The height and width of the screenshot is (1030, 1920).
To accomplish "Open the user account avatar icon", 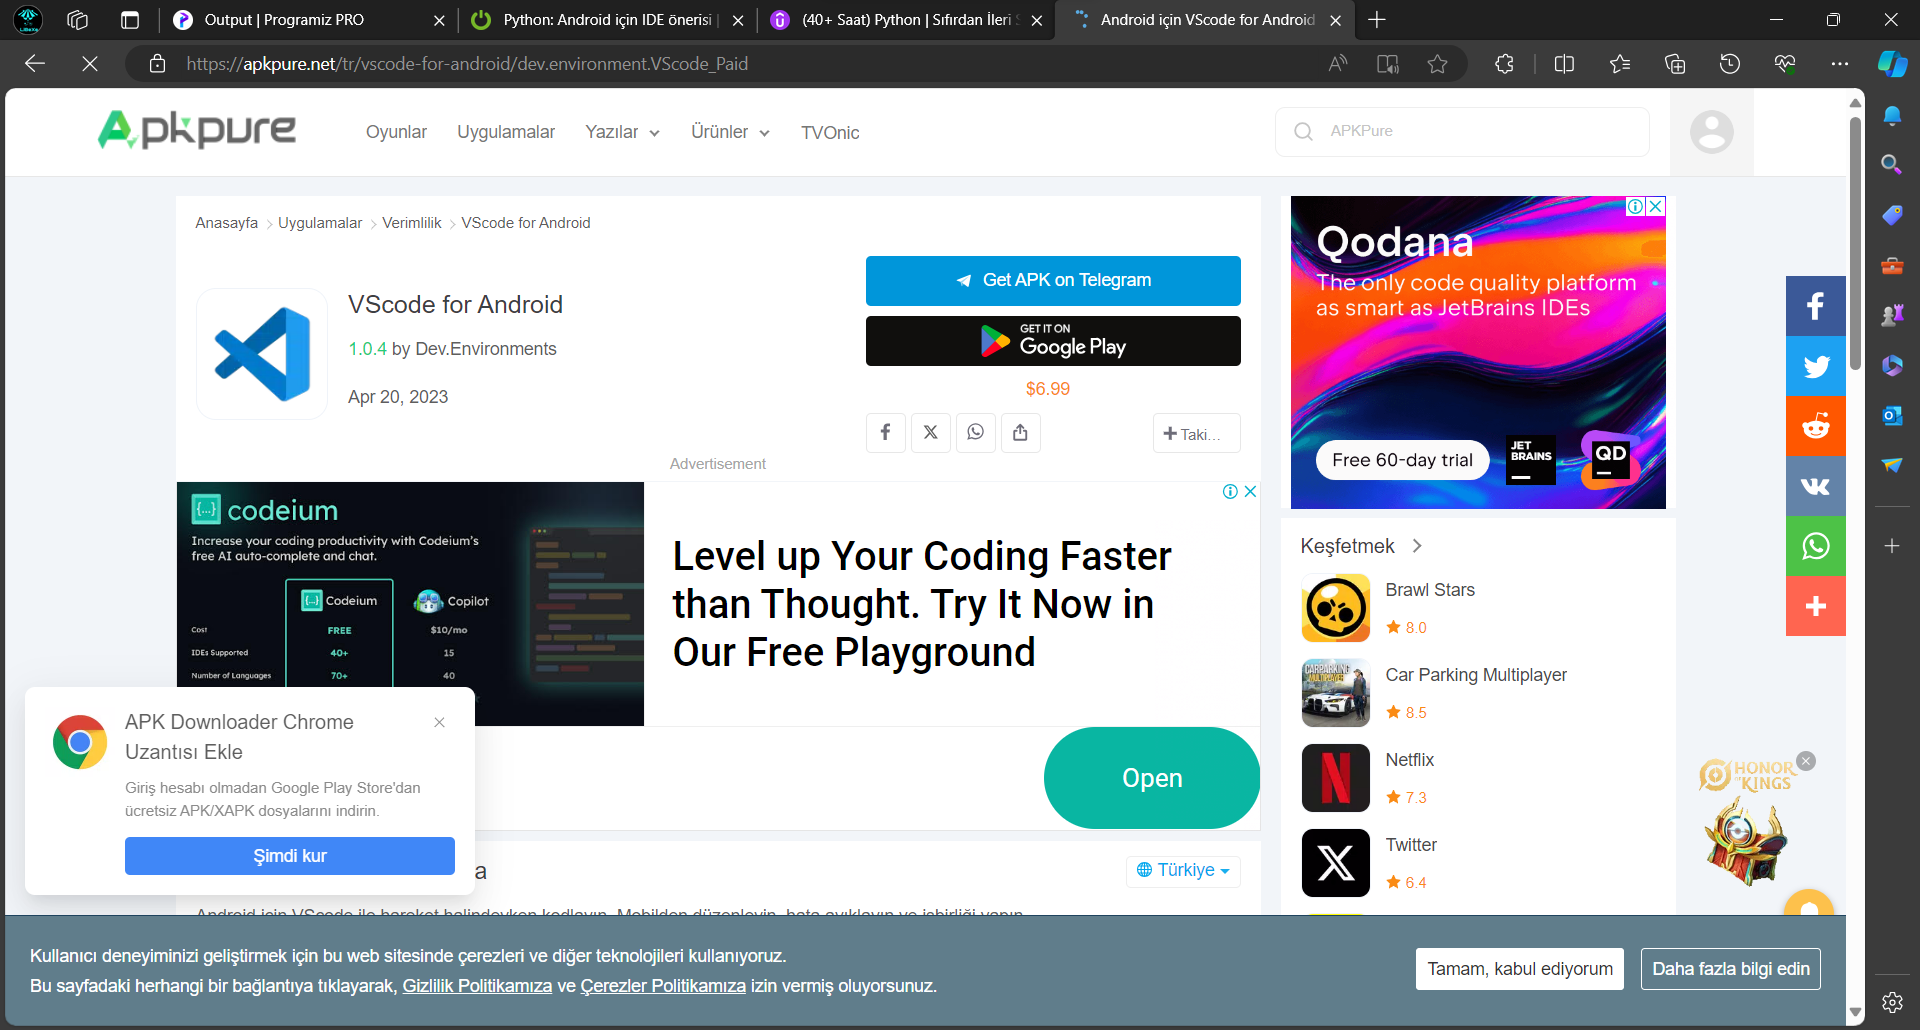I will [x=1712, y=132].
